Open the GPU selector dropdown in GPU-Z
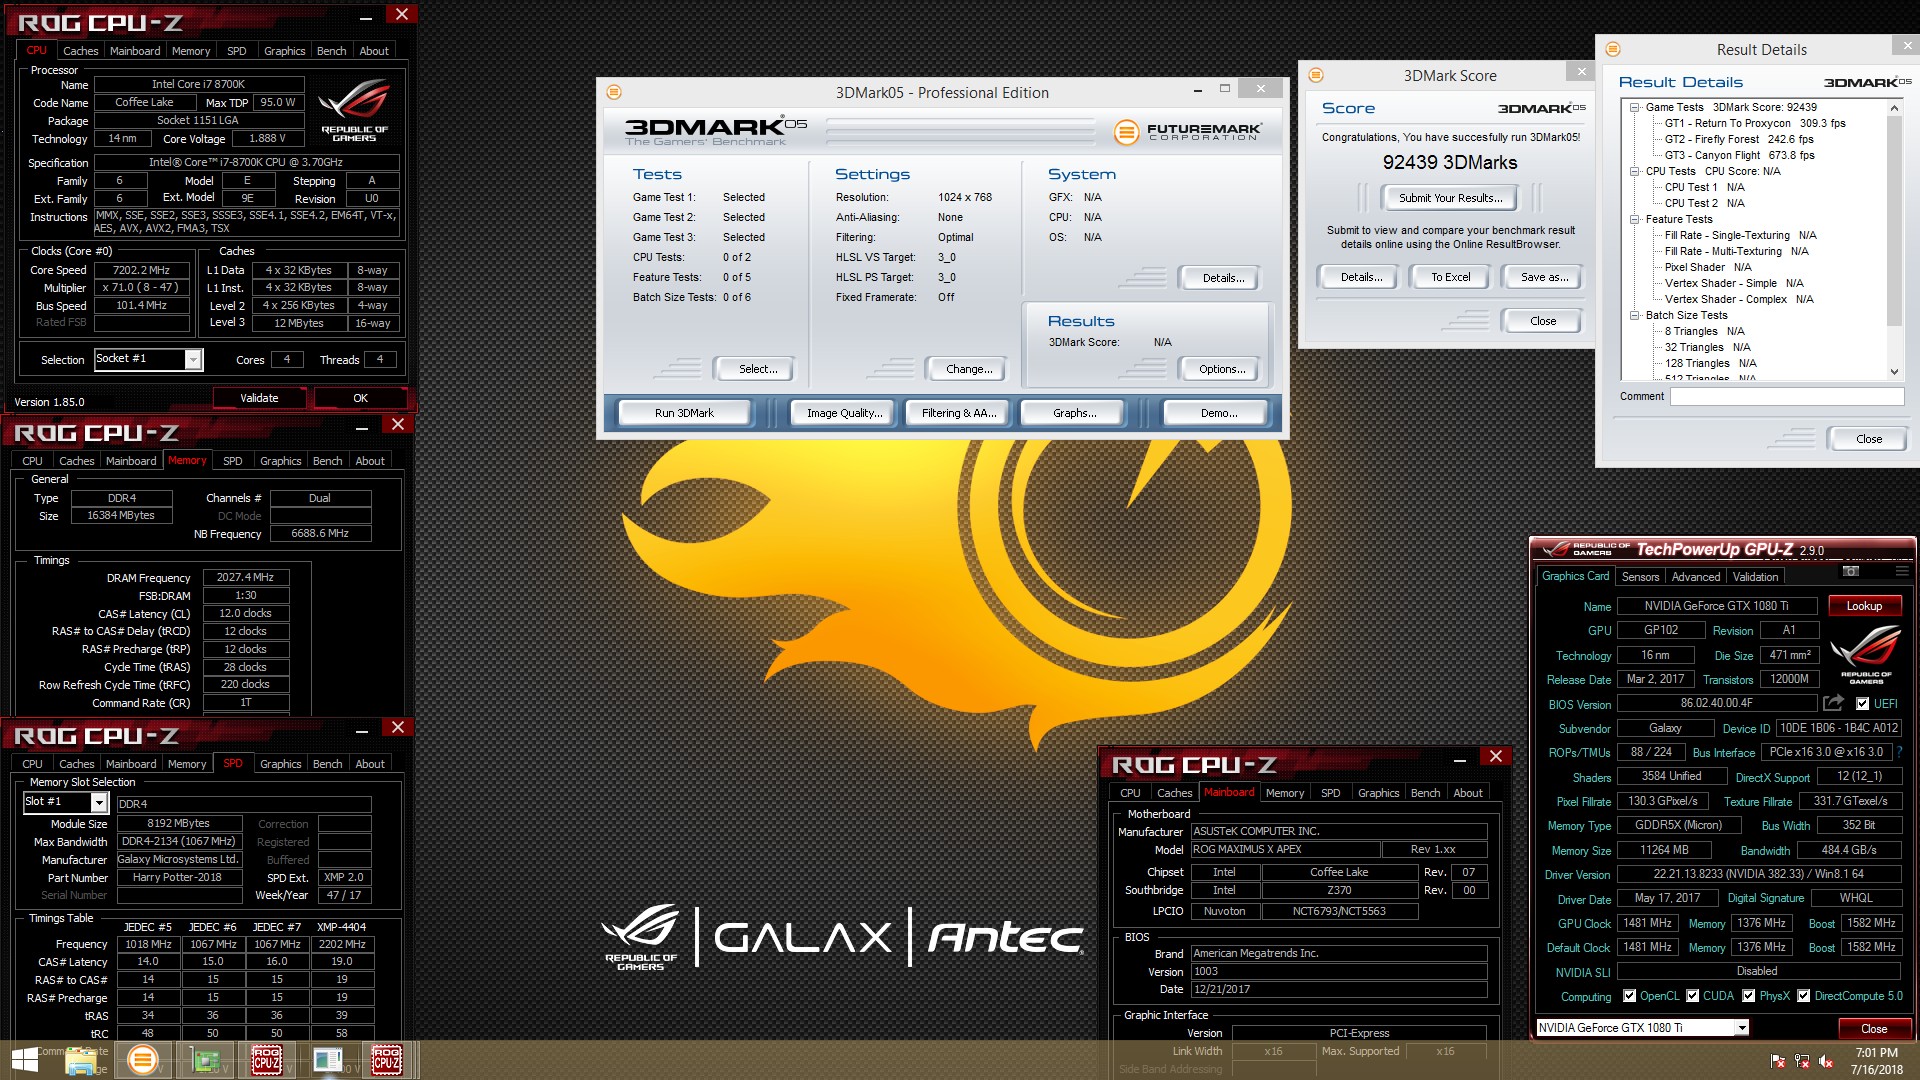1920x1080 pixels. [1741, 1028]
